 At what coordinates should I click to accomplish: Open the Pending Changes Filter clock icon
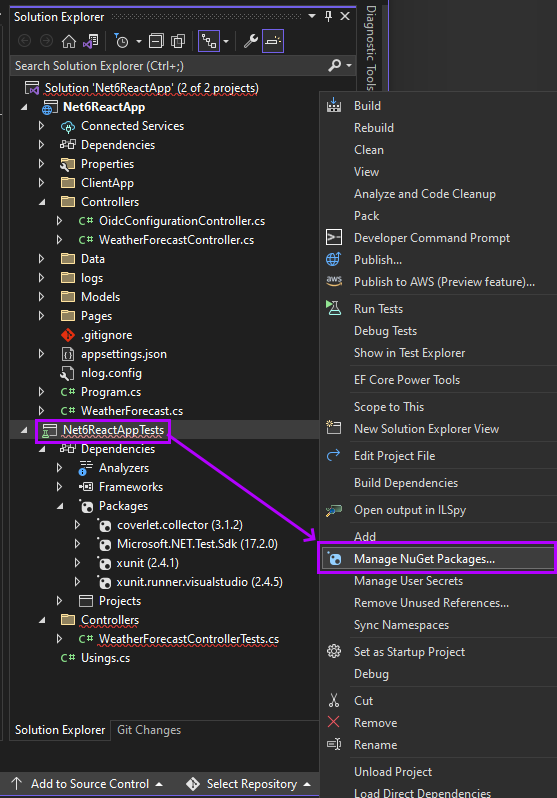(121, 41)
